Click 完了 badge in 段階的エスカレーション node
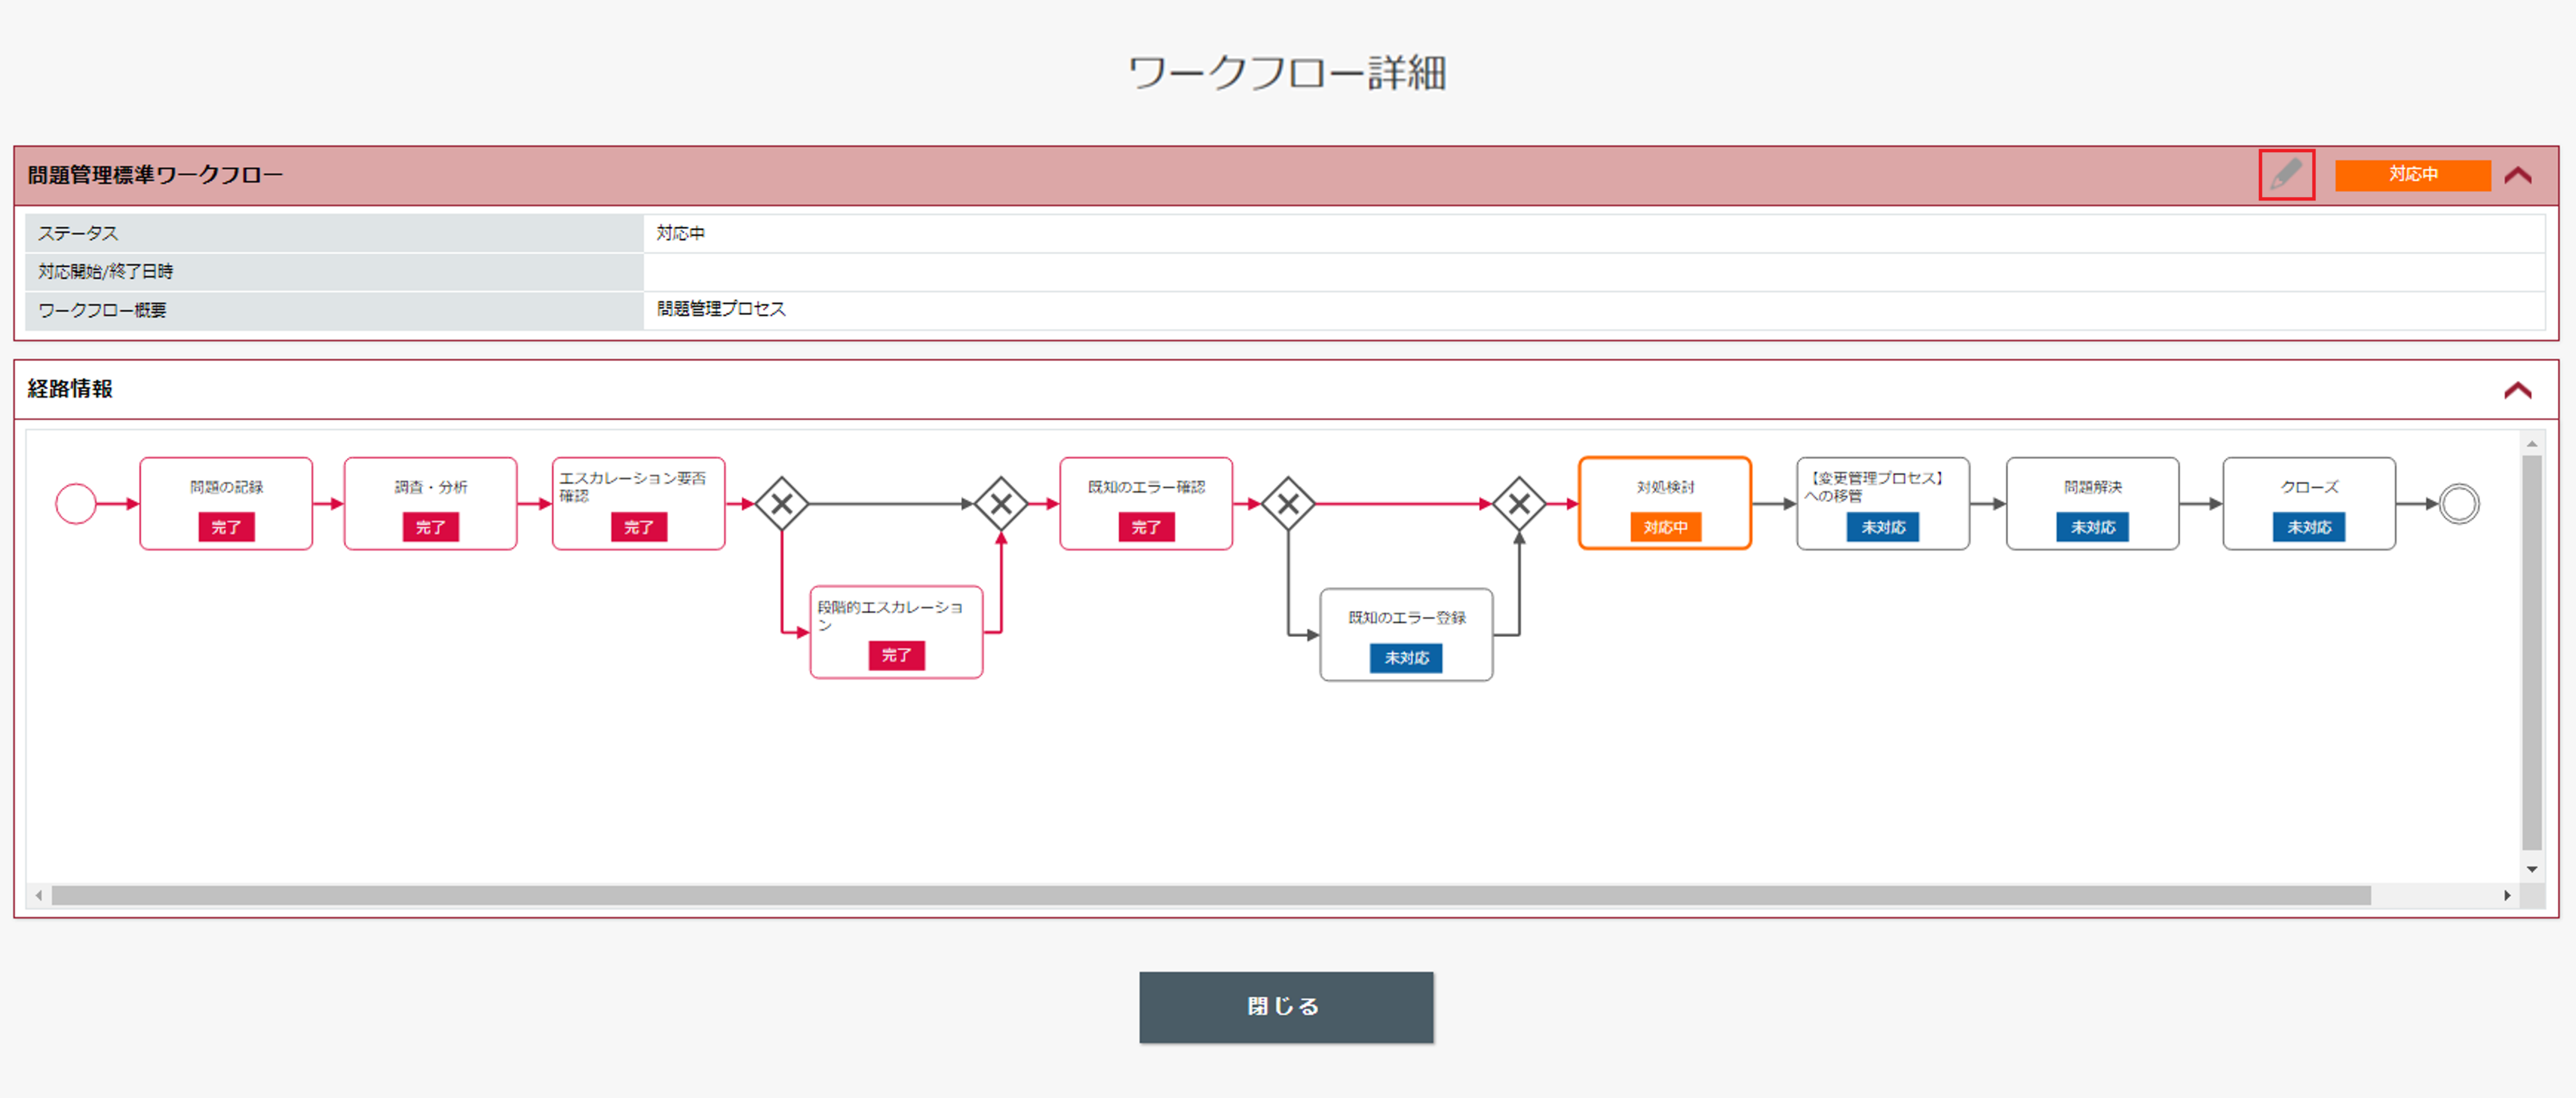The width and height of the screenshot is (2576, 1098). [x=896, y=655]
